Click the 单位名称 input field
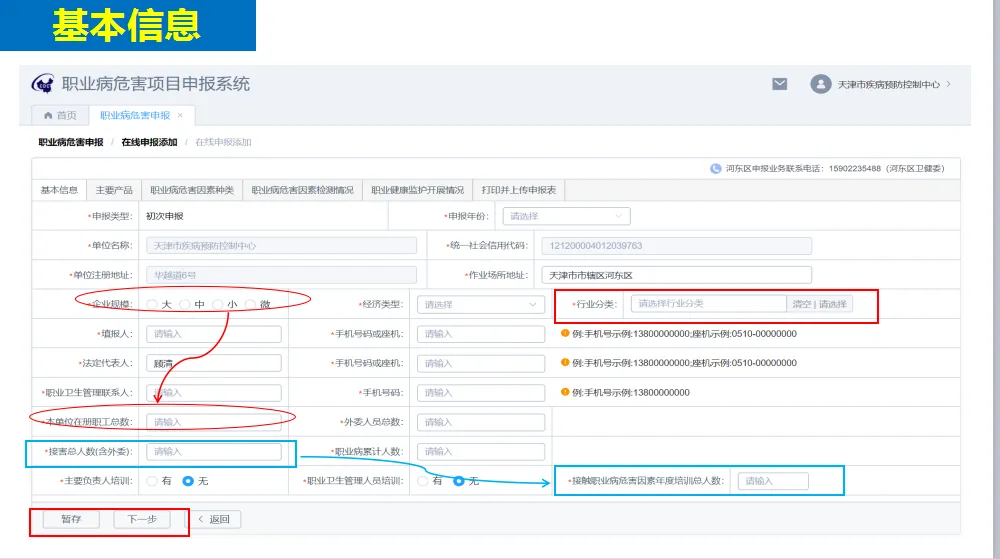 [281, 245]
